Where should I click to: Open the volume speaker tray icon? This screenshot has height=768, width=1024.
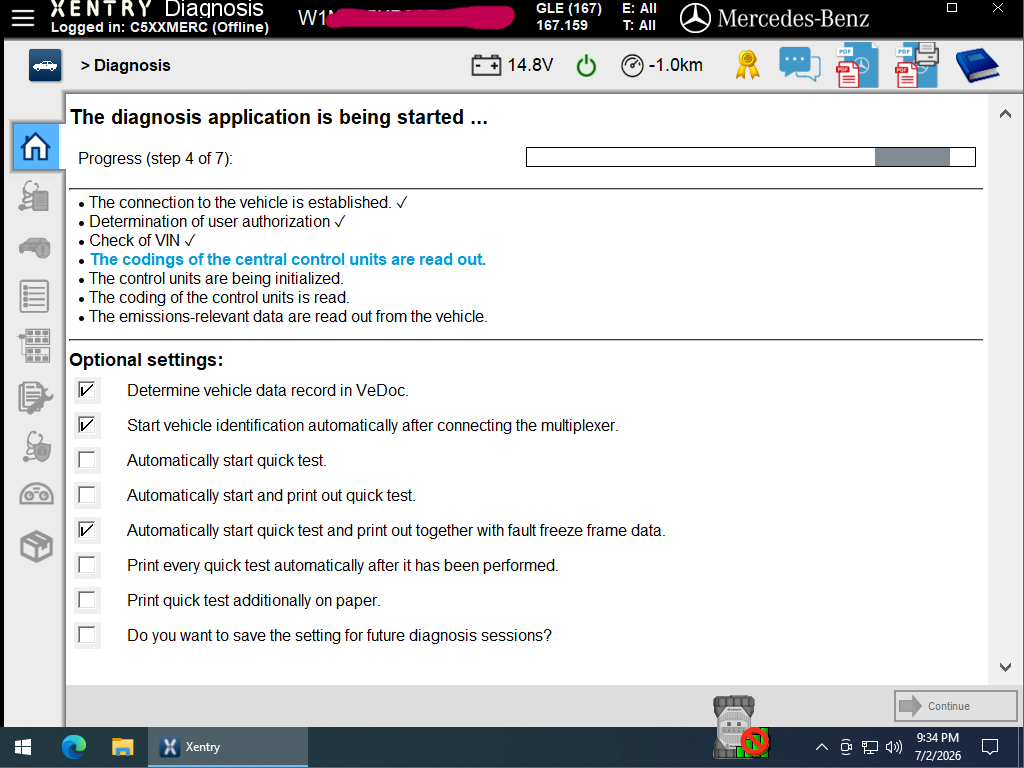[x=894, y=746]
